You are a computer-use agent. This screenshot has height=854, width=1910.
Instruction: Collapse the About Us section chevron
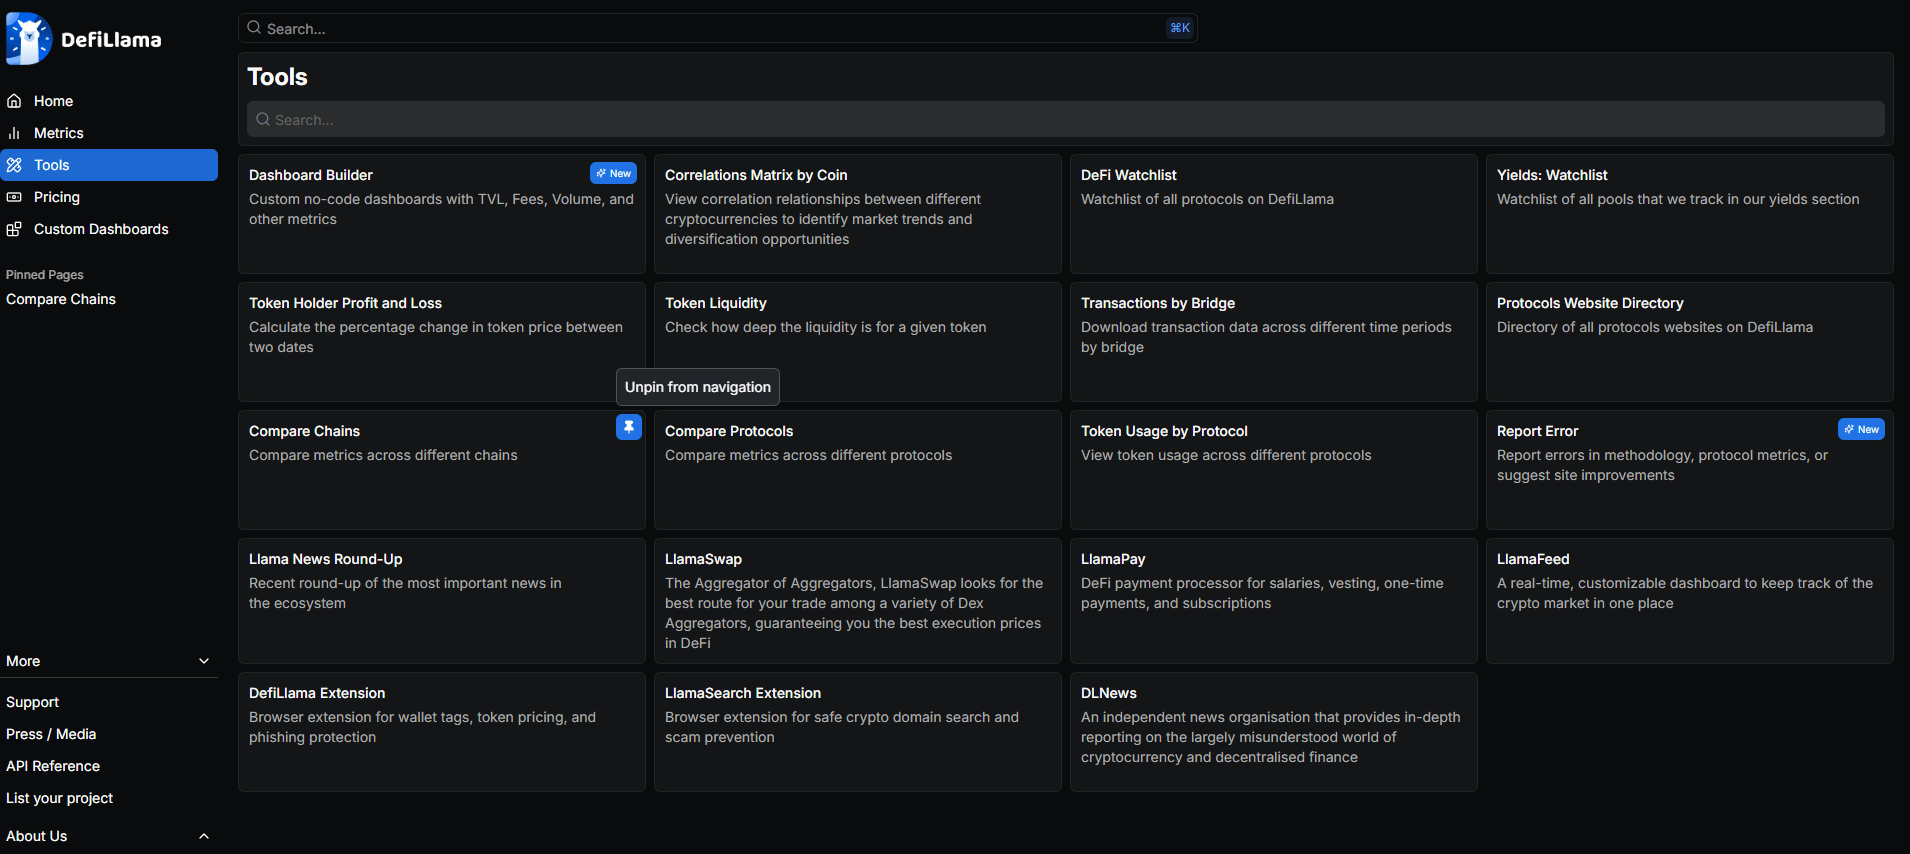click(x=204, y=836)
